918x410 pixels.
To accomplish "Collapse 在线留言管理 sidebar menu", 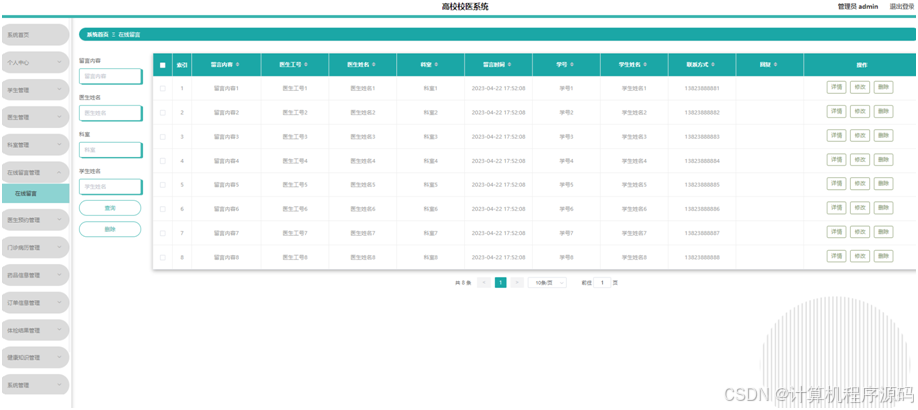I will (35, 173).
